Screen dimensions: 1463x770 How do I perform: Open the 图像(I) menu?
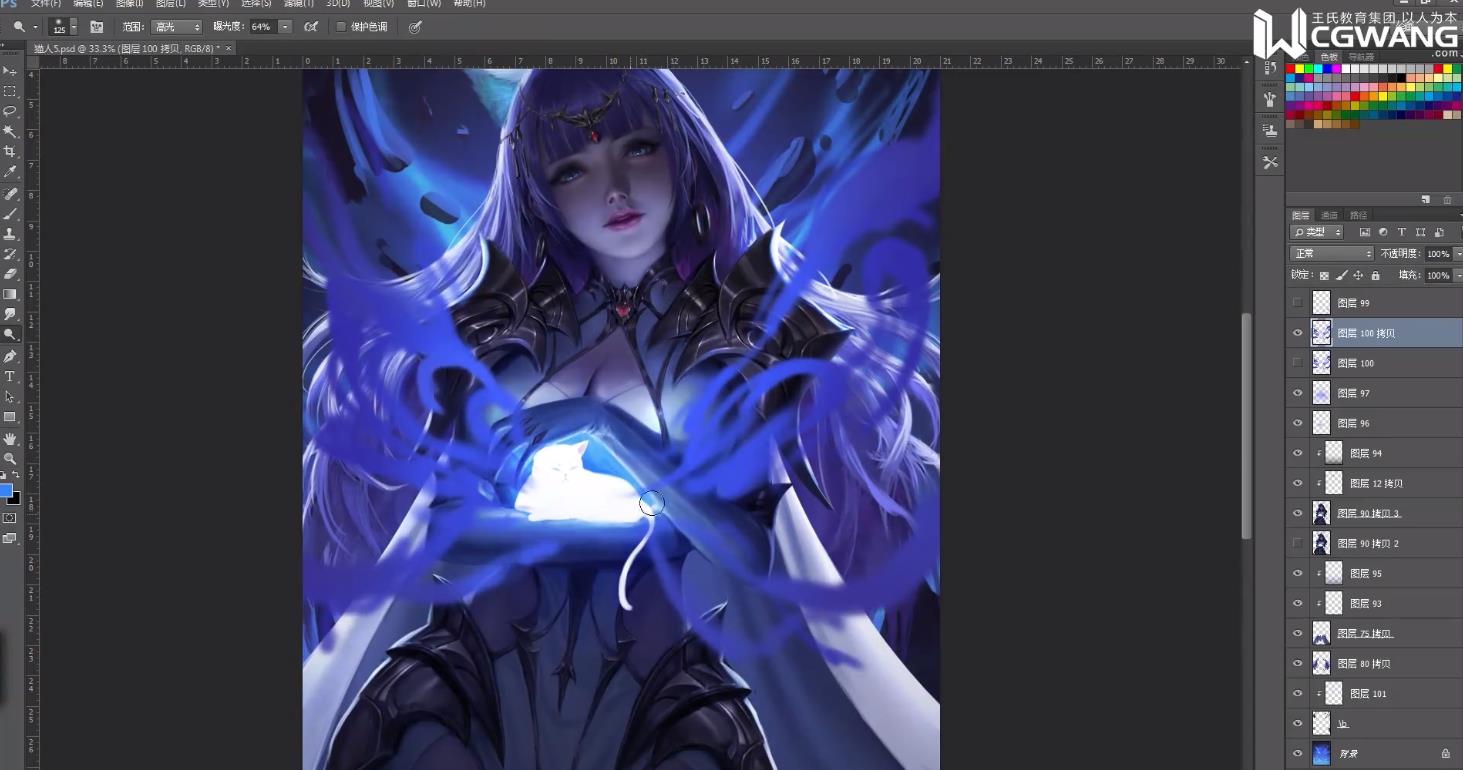click(x=127, y=4)
